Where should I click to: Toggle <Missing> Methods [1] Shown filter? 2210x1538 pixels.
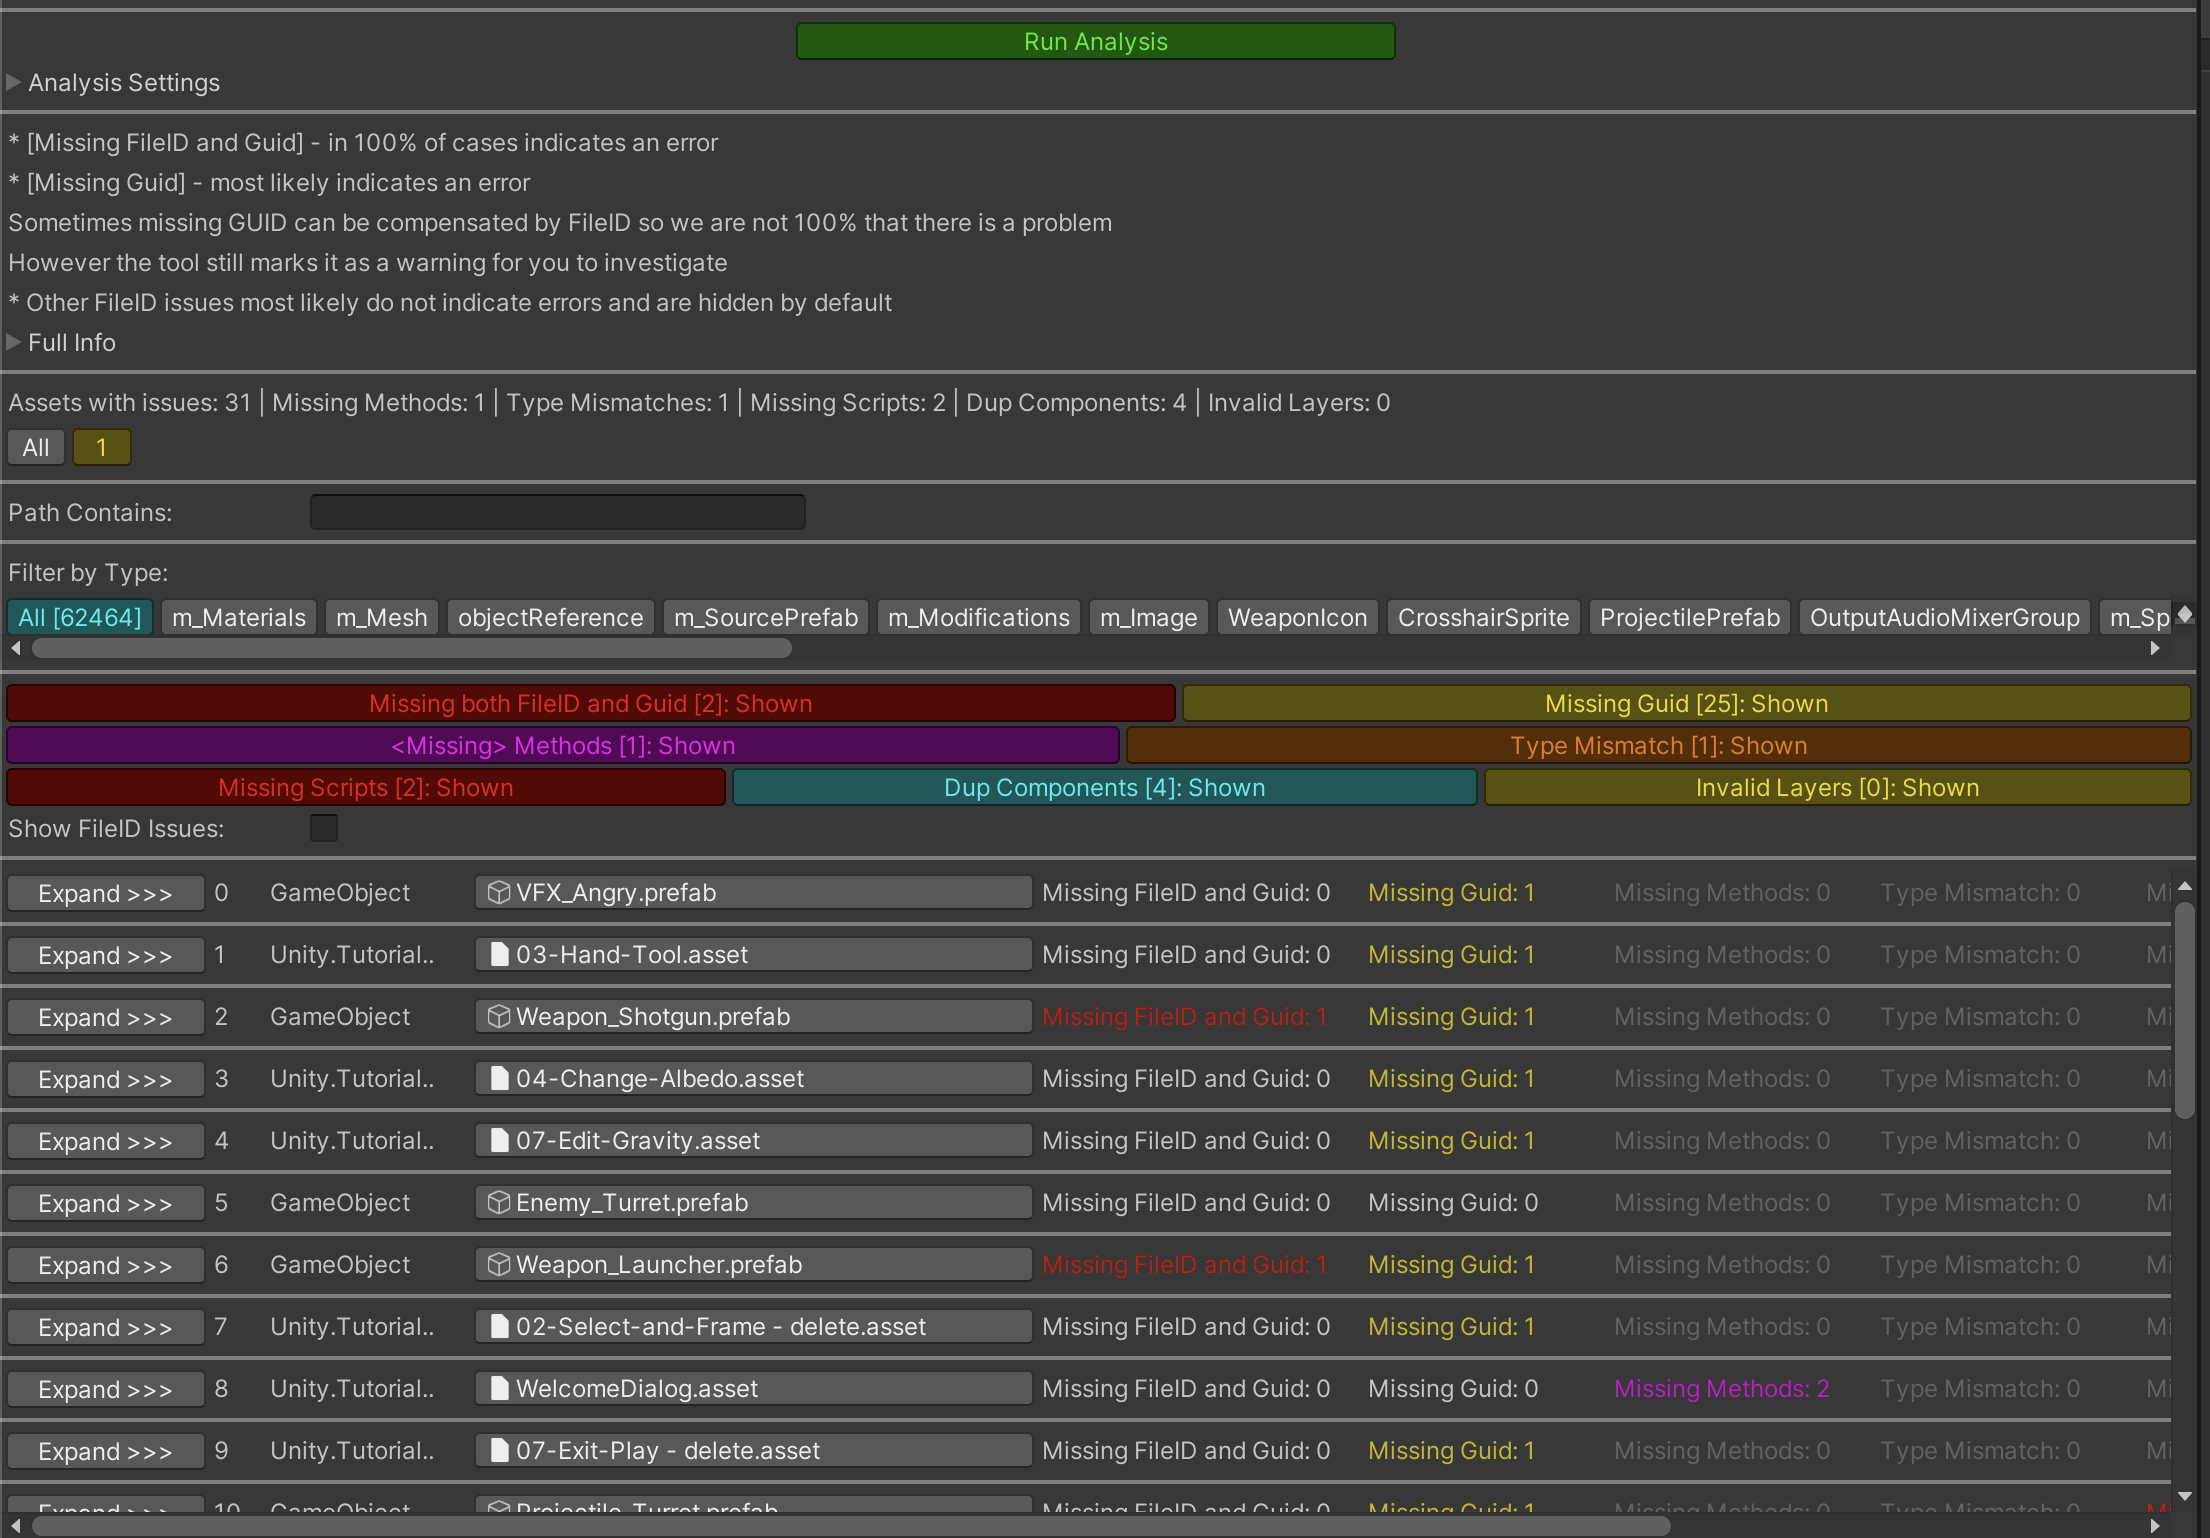pos(563,745)
